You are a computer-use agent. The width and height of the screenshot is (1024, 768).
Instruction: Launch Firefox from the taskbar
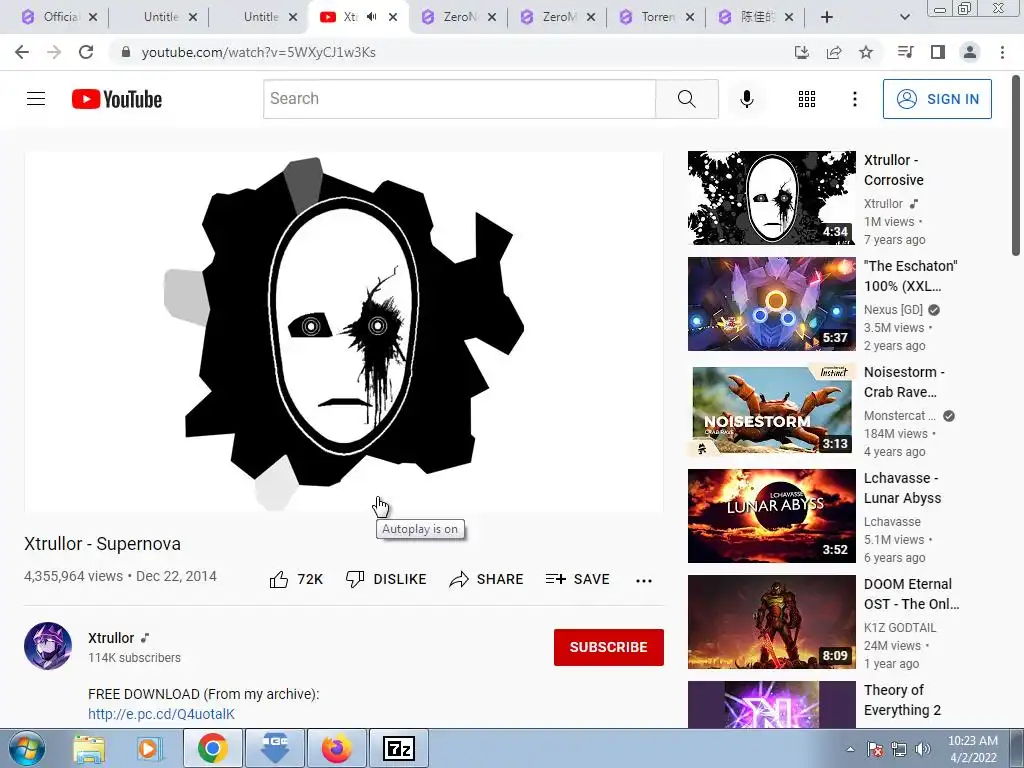(x=336, y=748)
